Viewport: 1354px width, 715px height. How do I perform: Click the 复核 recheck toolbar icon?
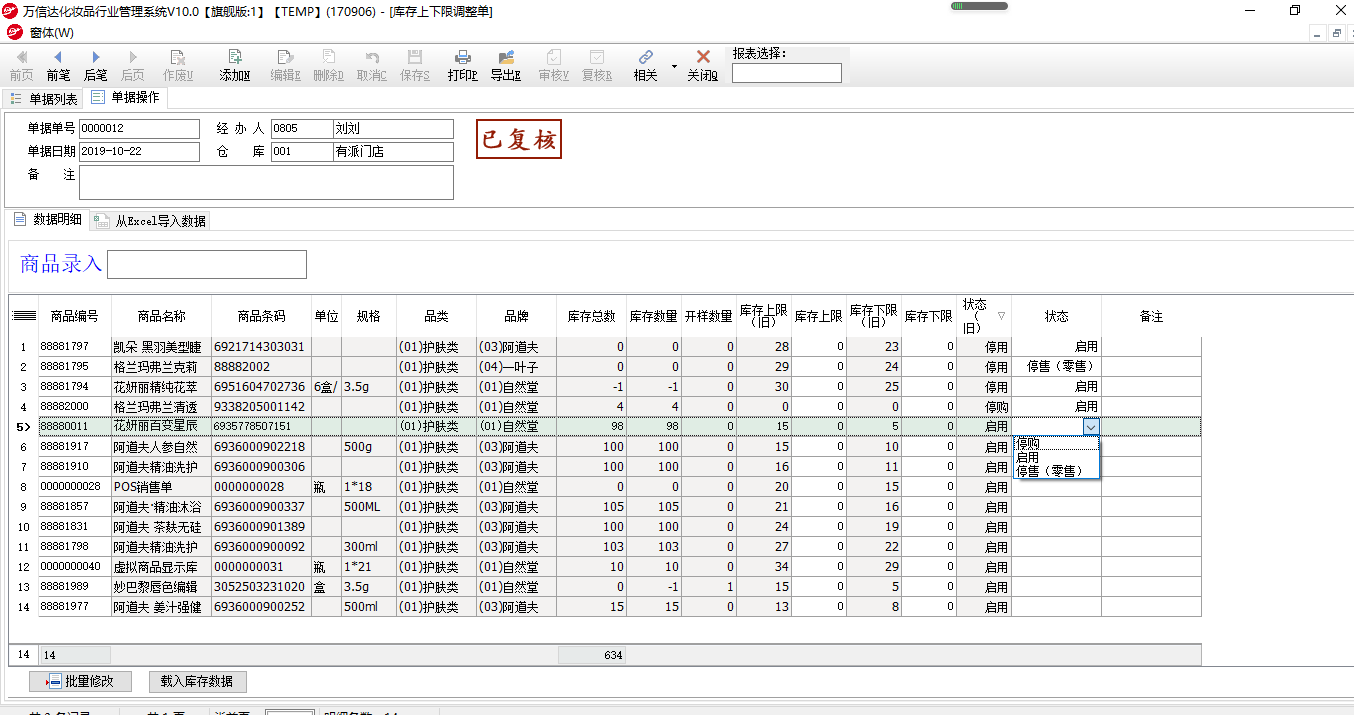point(596,66)
